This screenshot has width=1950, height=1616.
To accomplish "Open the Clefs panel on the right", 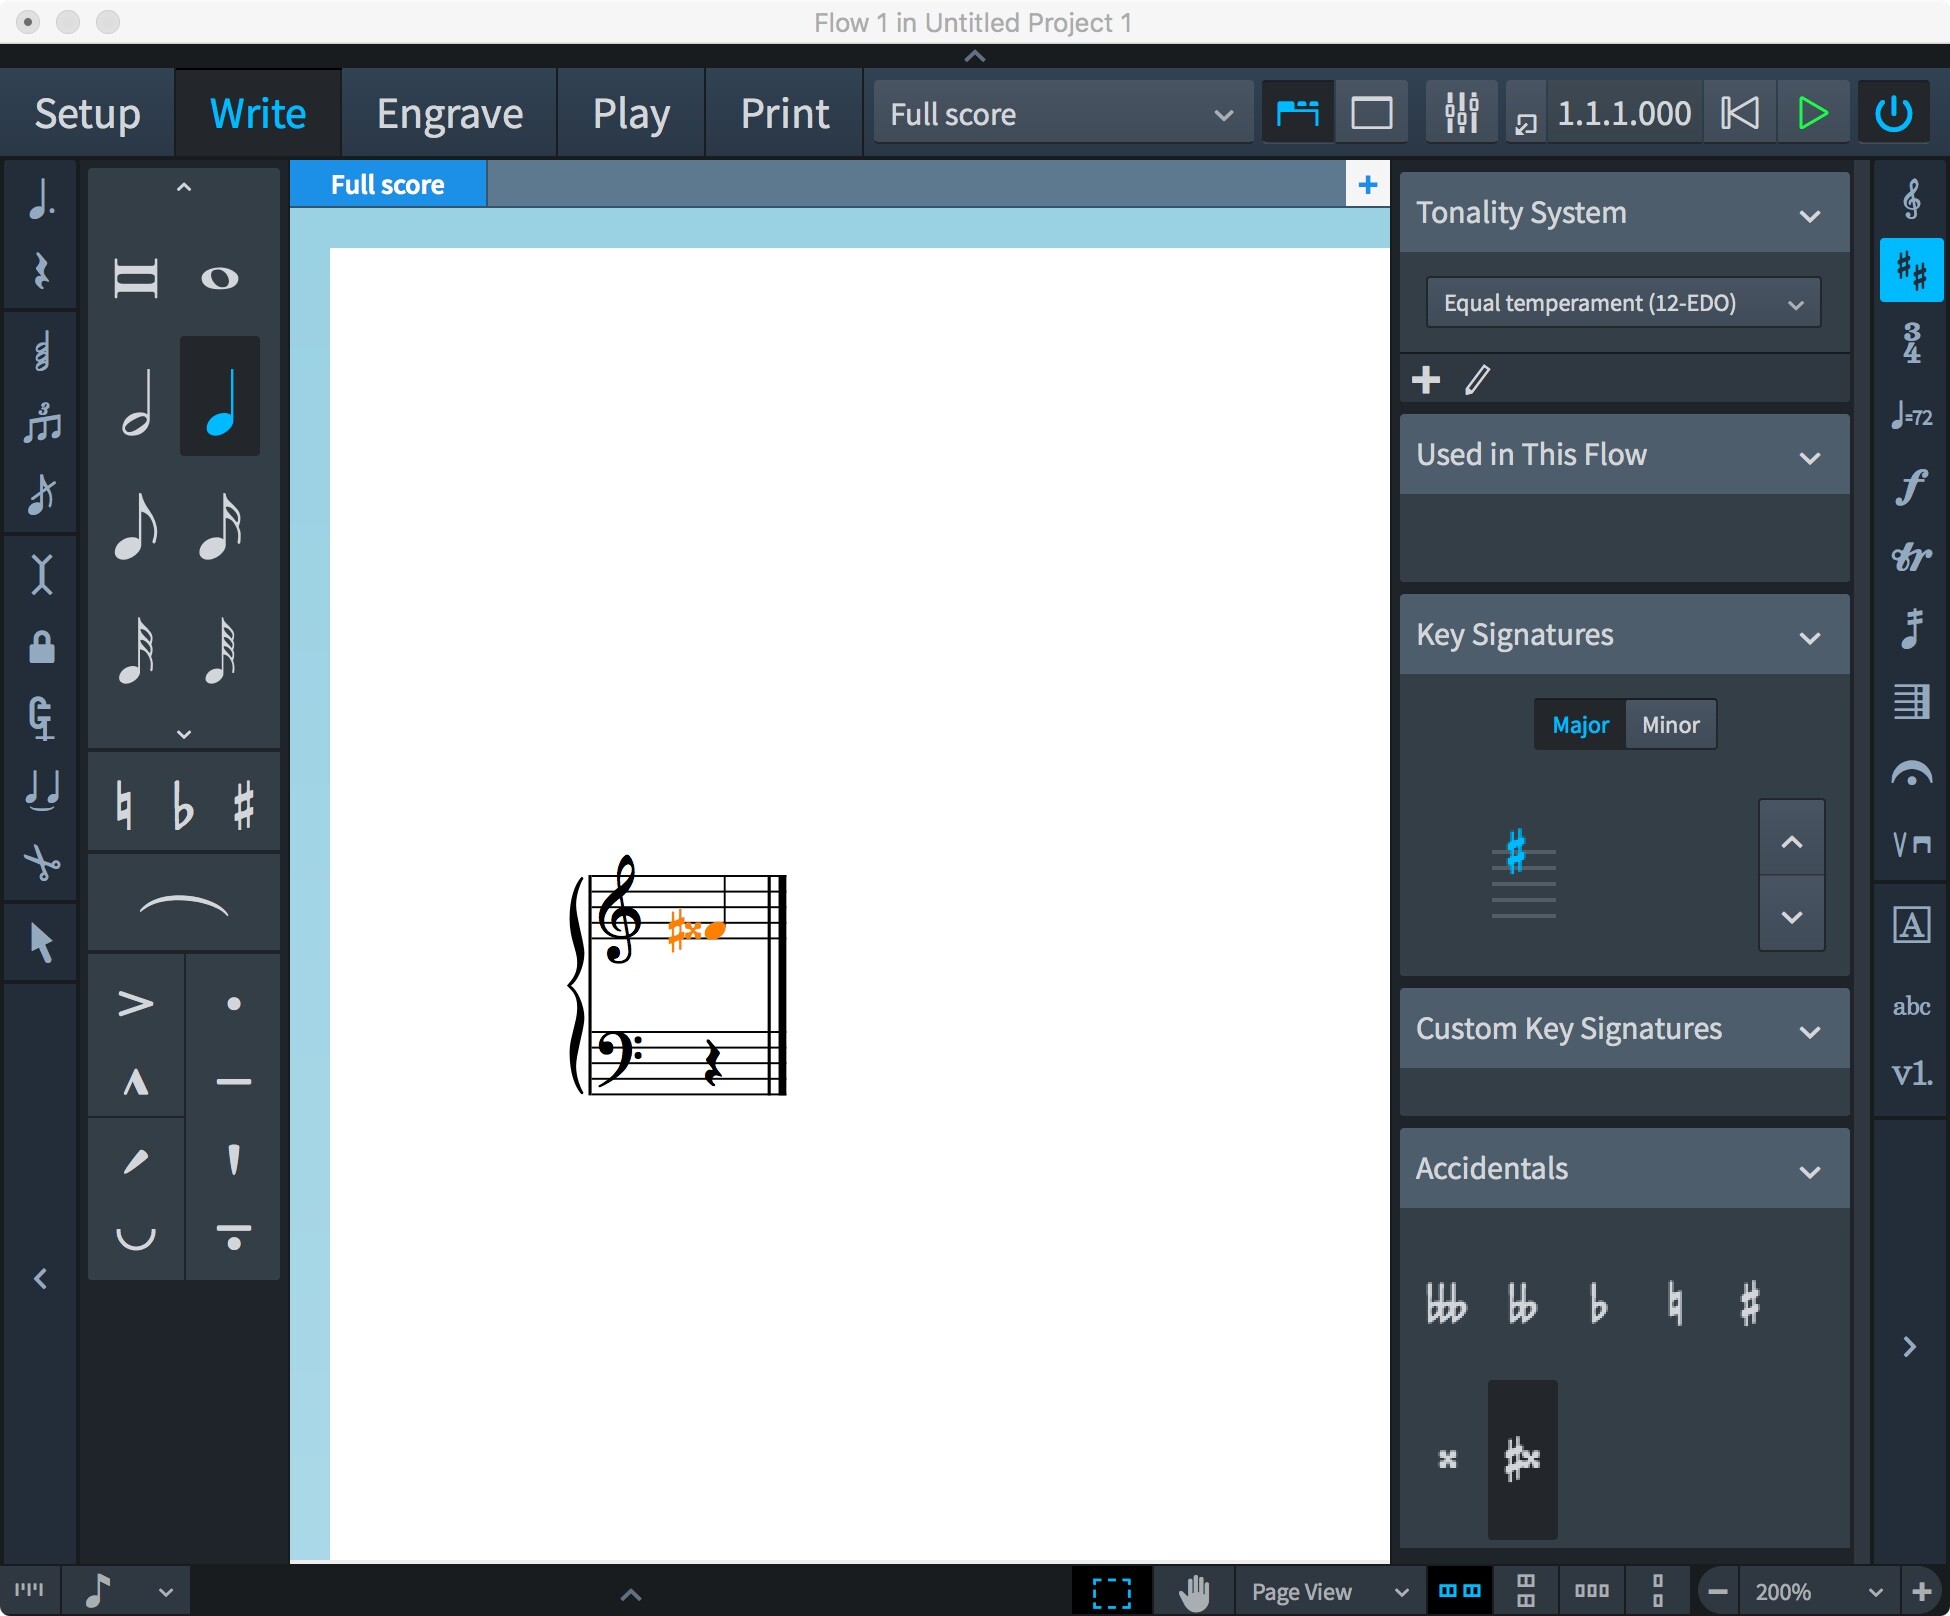I will tap(1911, 198).
